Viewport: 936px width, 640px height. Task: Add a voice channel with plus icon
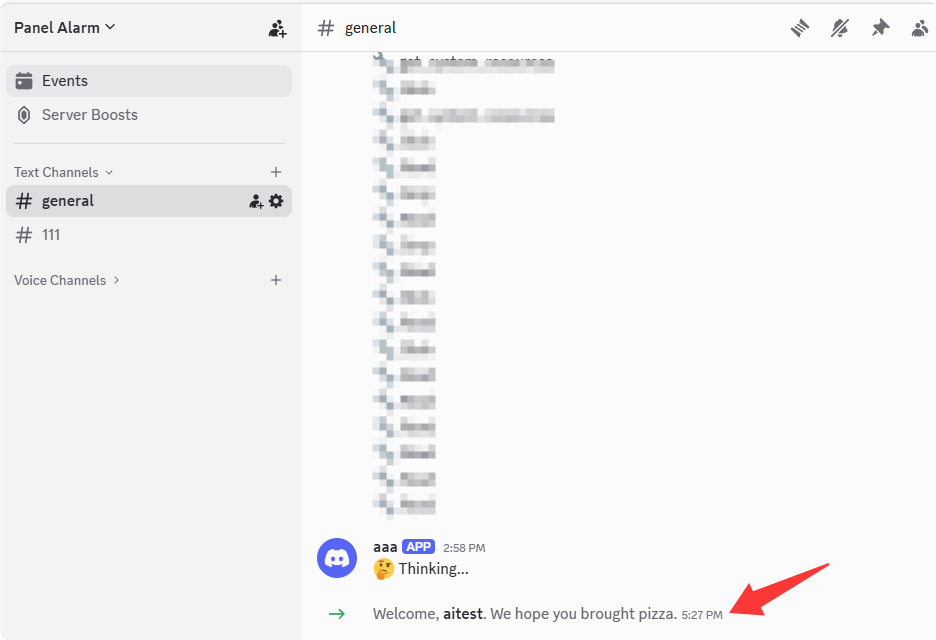pos(276,280)
